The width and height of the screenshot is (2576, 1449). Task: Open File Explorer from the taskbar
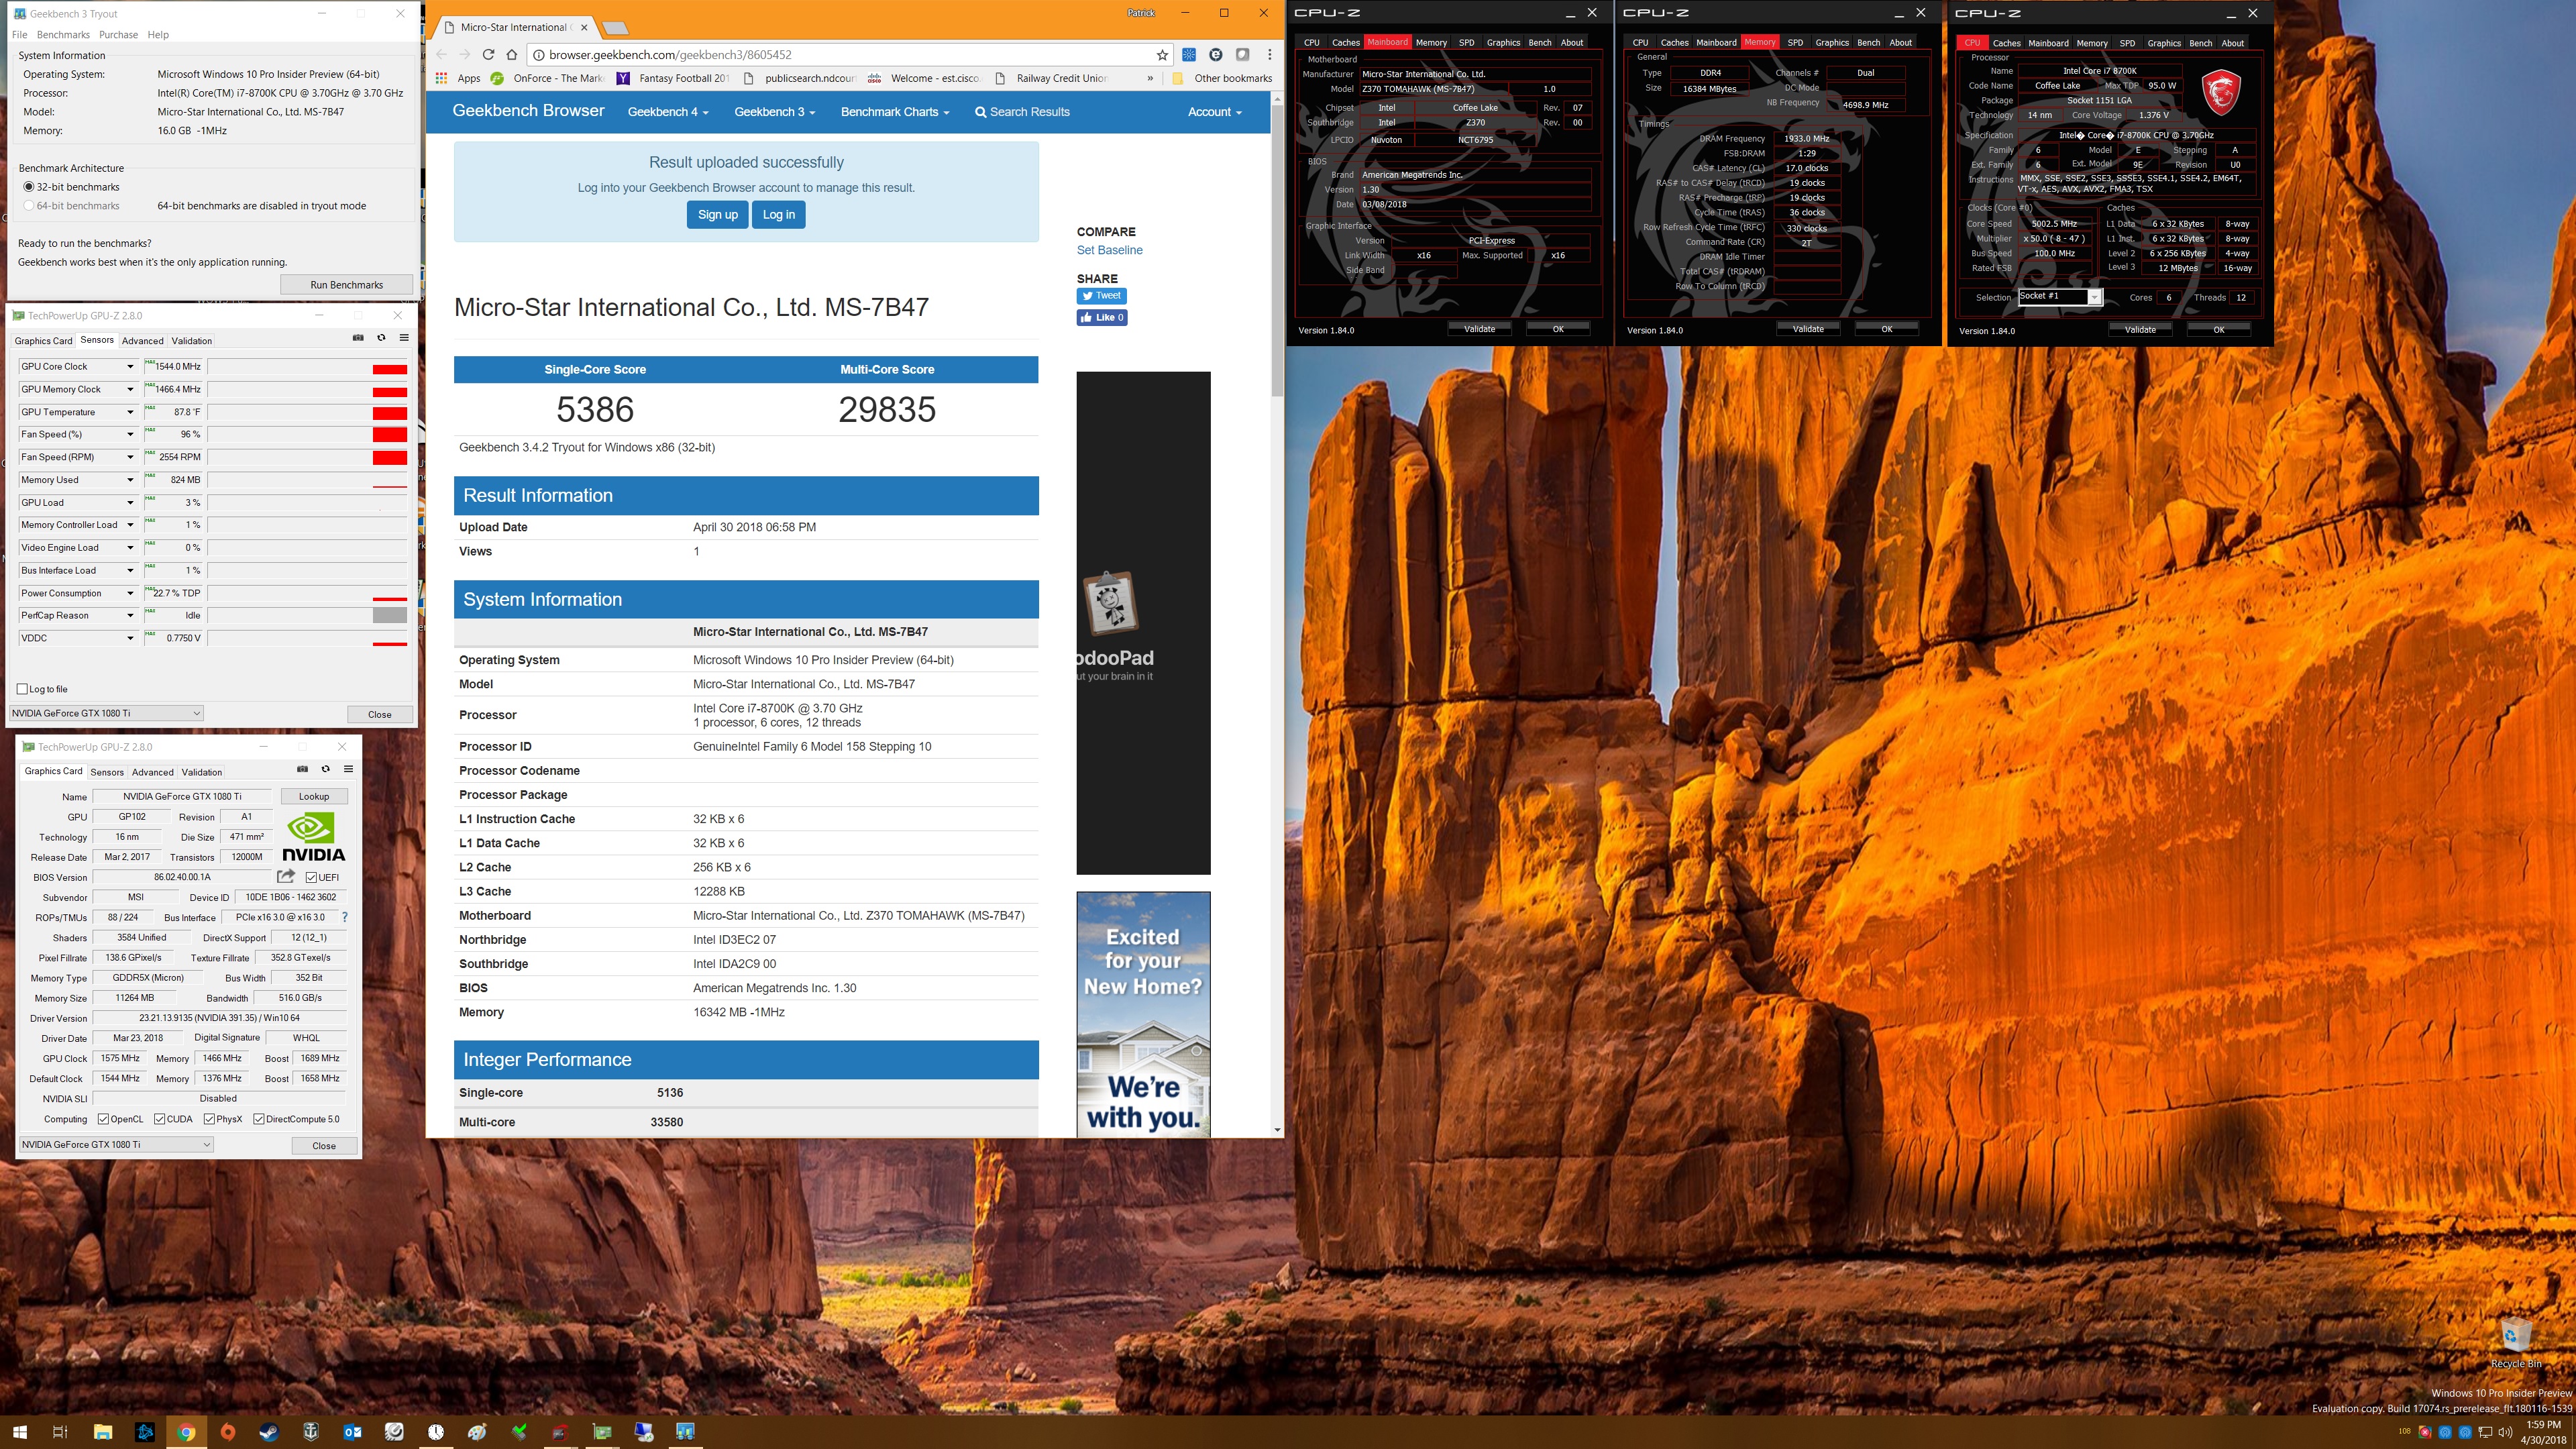point(102,1432)
